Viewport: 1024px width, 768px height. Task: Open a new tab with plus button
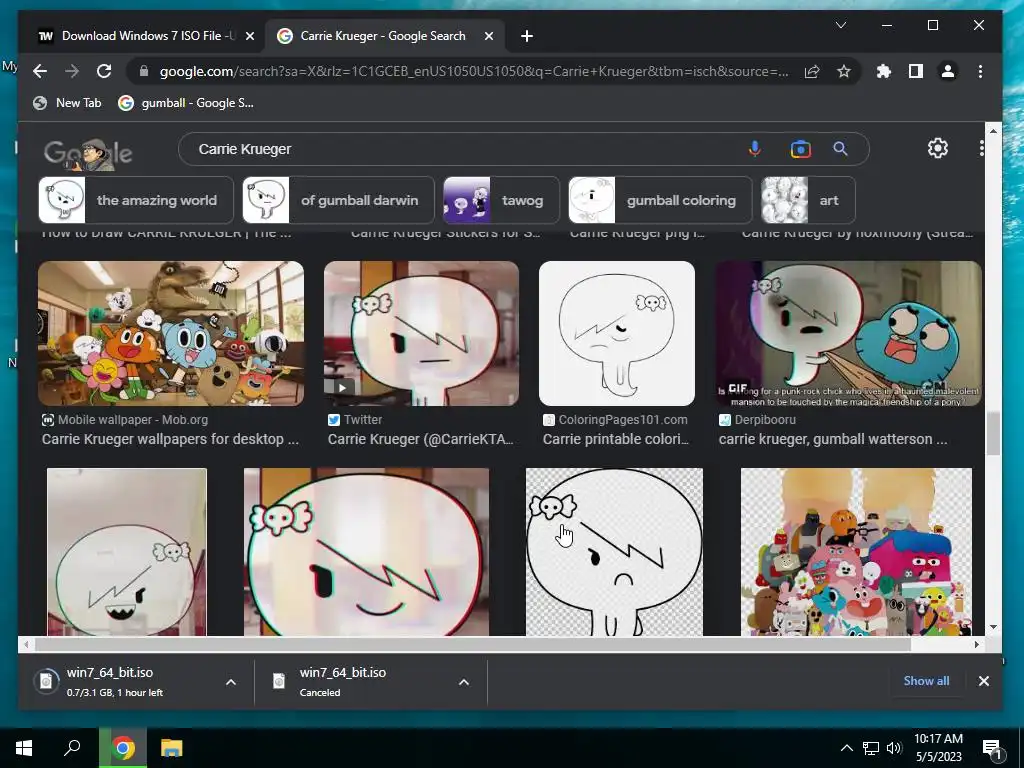click(x=527, y=36)
